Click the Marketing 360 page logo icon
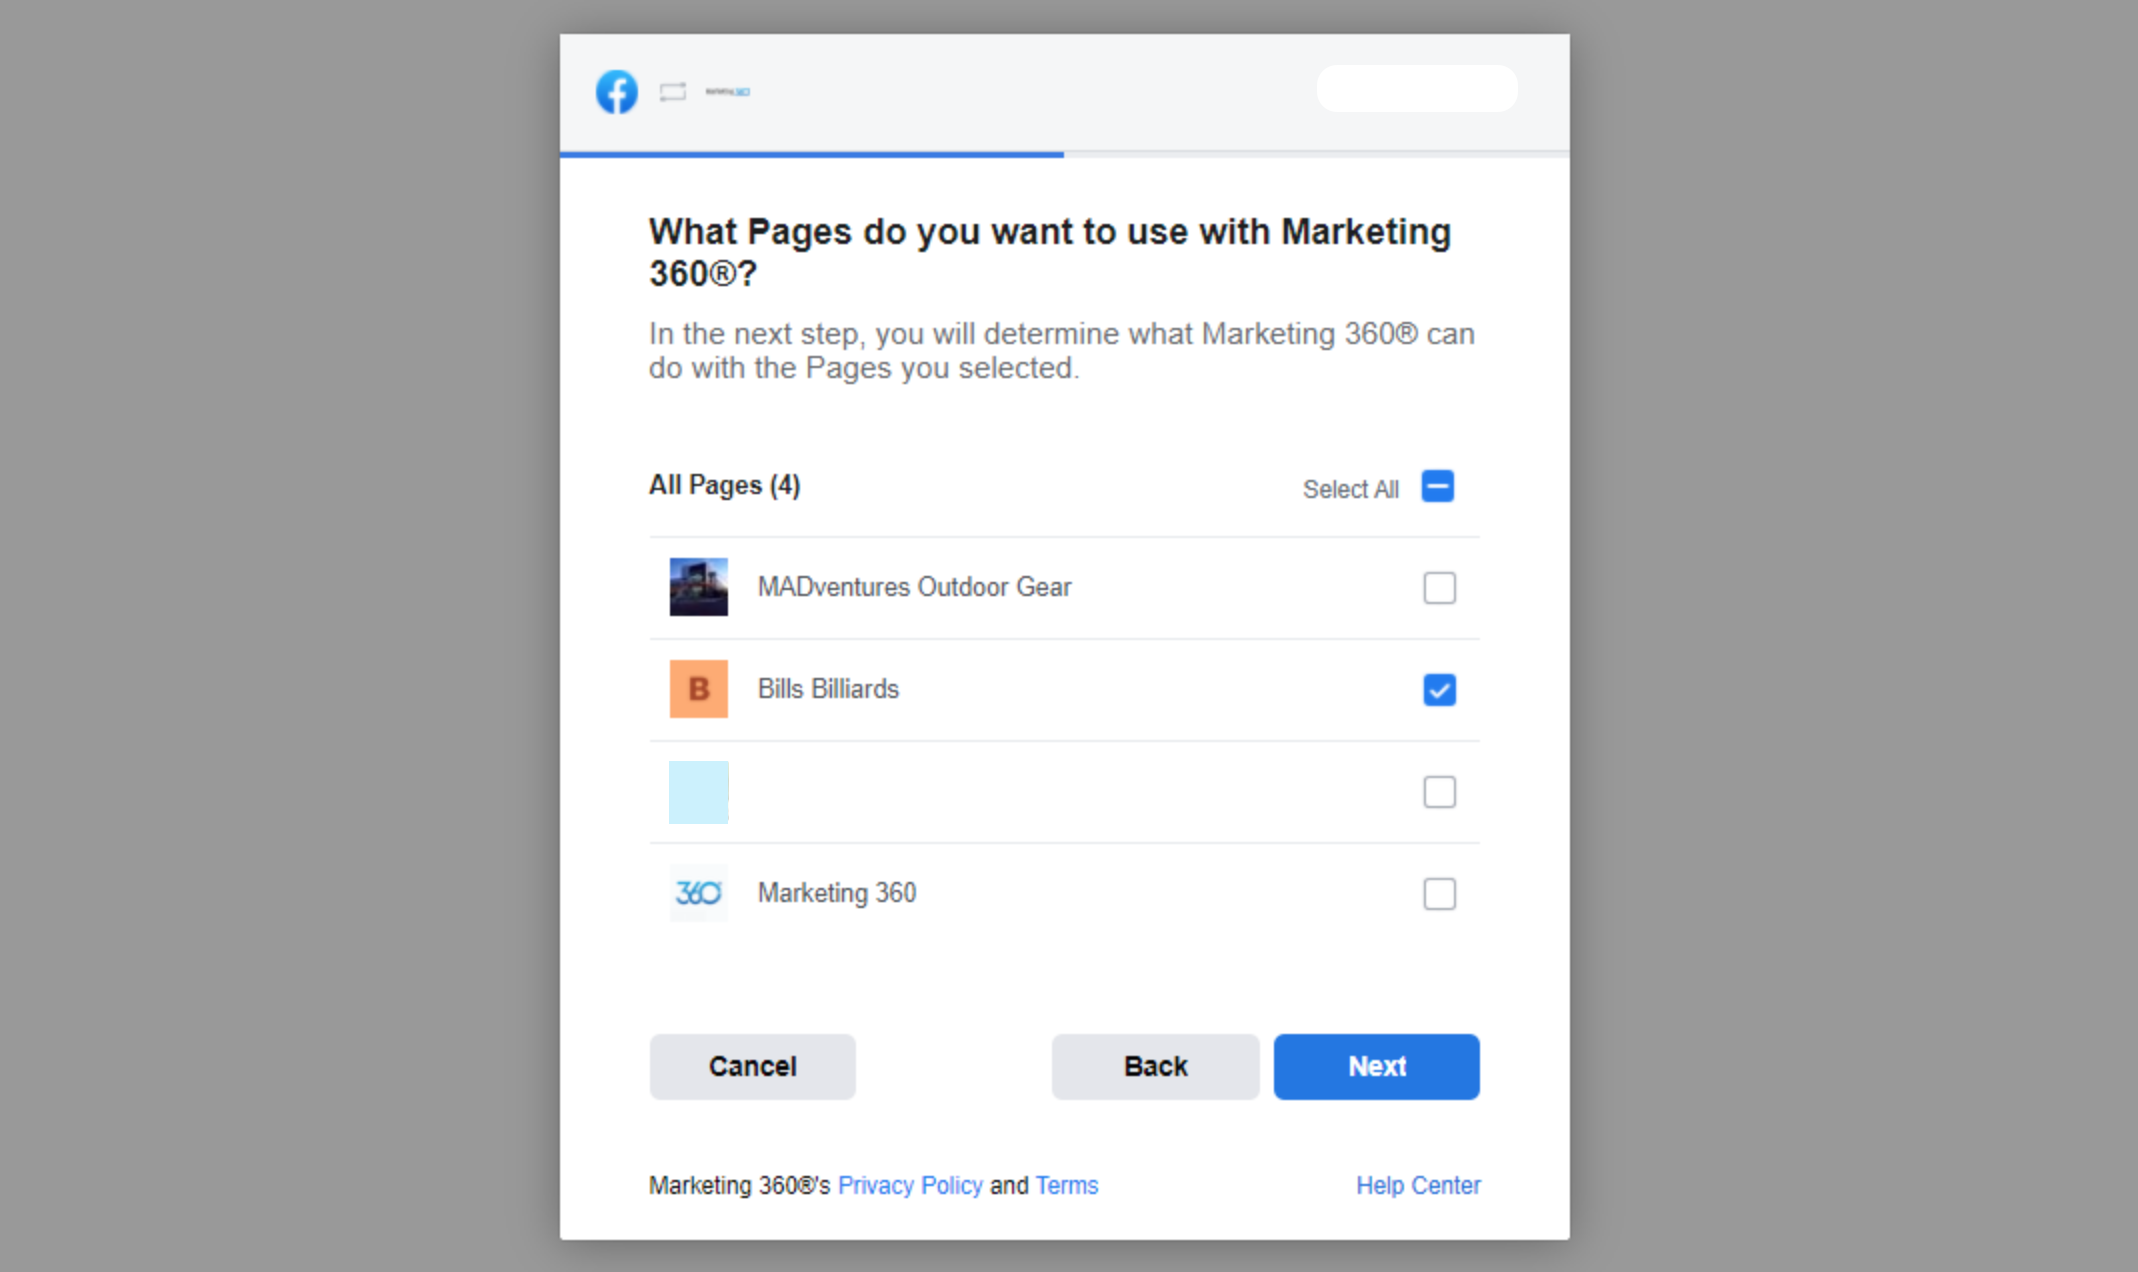The width and height of the screenshot is (2138, 1272). [698, 893]
